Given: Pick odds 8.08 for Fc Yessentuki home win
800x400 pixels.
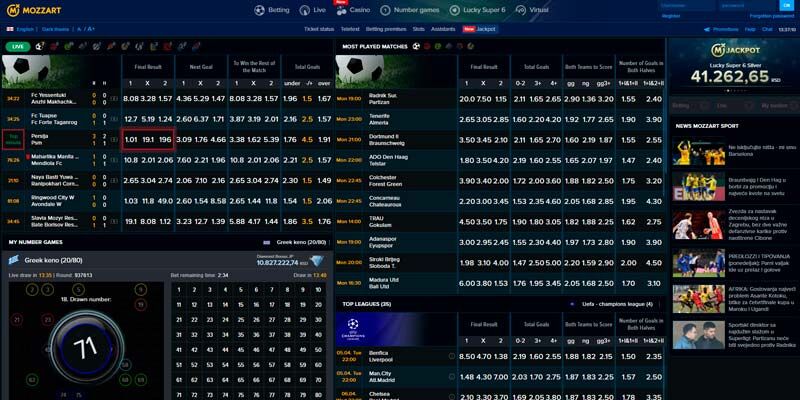Looking at the screenshot, I should pos(131,98).
